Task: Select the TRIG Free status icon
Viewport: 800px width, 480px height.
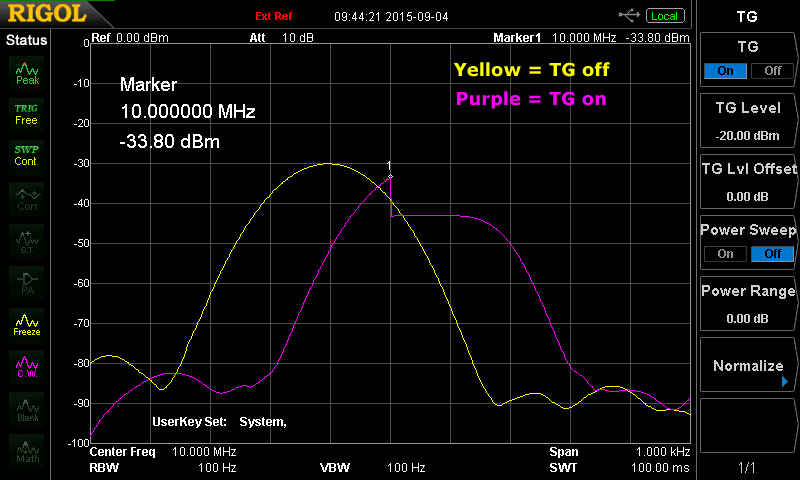Action: point(27,113)
